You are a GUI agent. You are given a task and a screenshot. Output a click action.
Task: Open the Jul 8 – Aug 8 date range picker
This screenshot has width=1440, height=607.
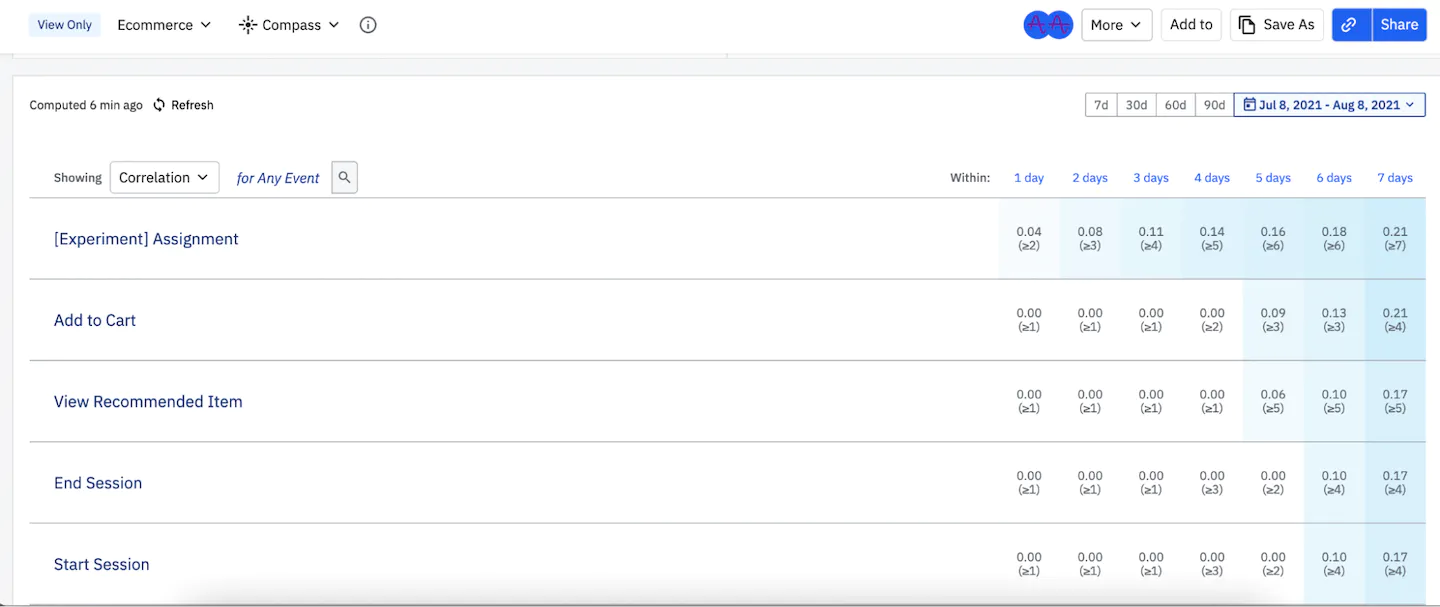1329,105
